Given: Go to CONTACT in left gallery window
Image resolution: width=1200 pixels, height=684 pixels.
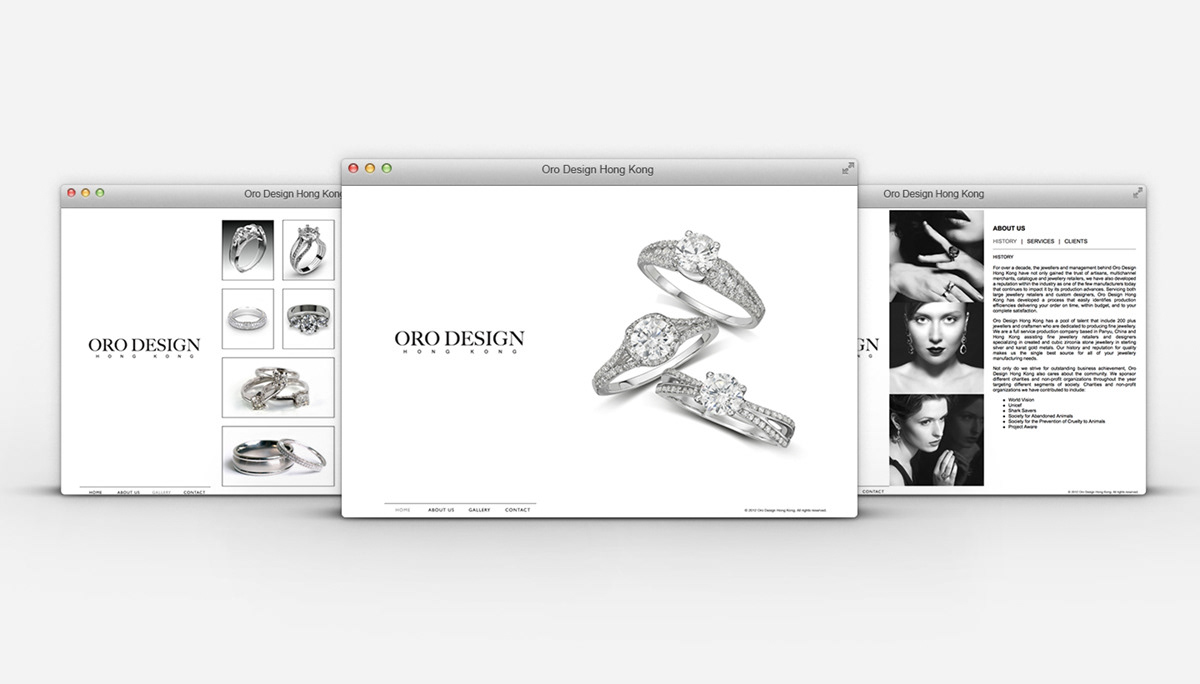Looking at the screenshot, I should pyautogui.click(x=195, y=492).
